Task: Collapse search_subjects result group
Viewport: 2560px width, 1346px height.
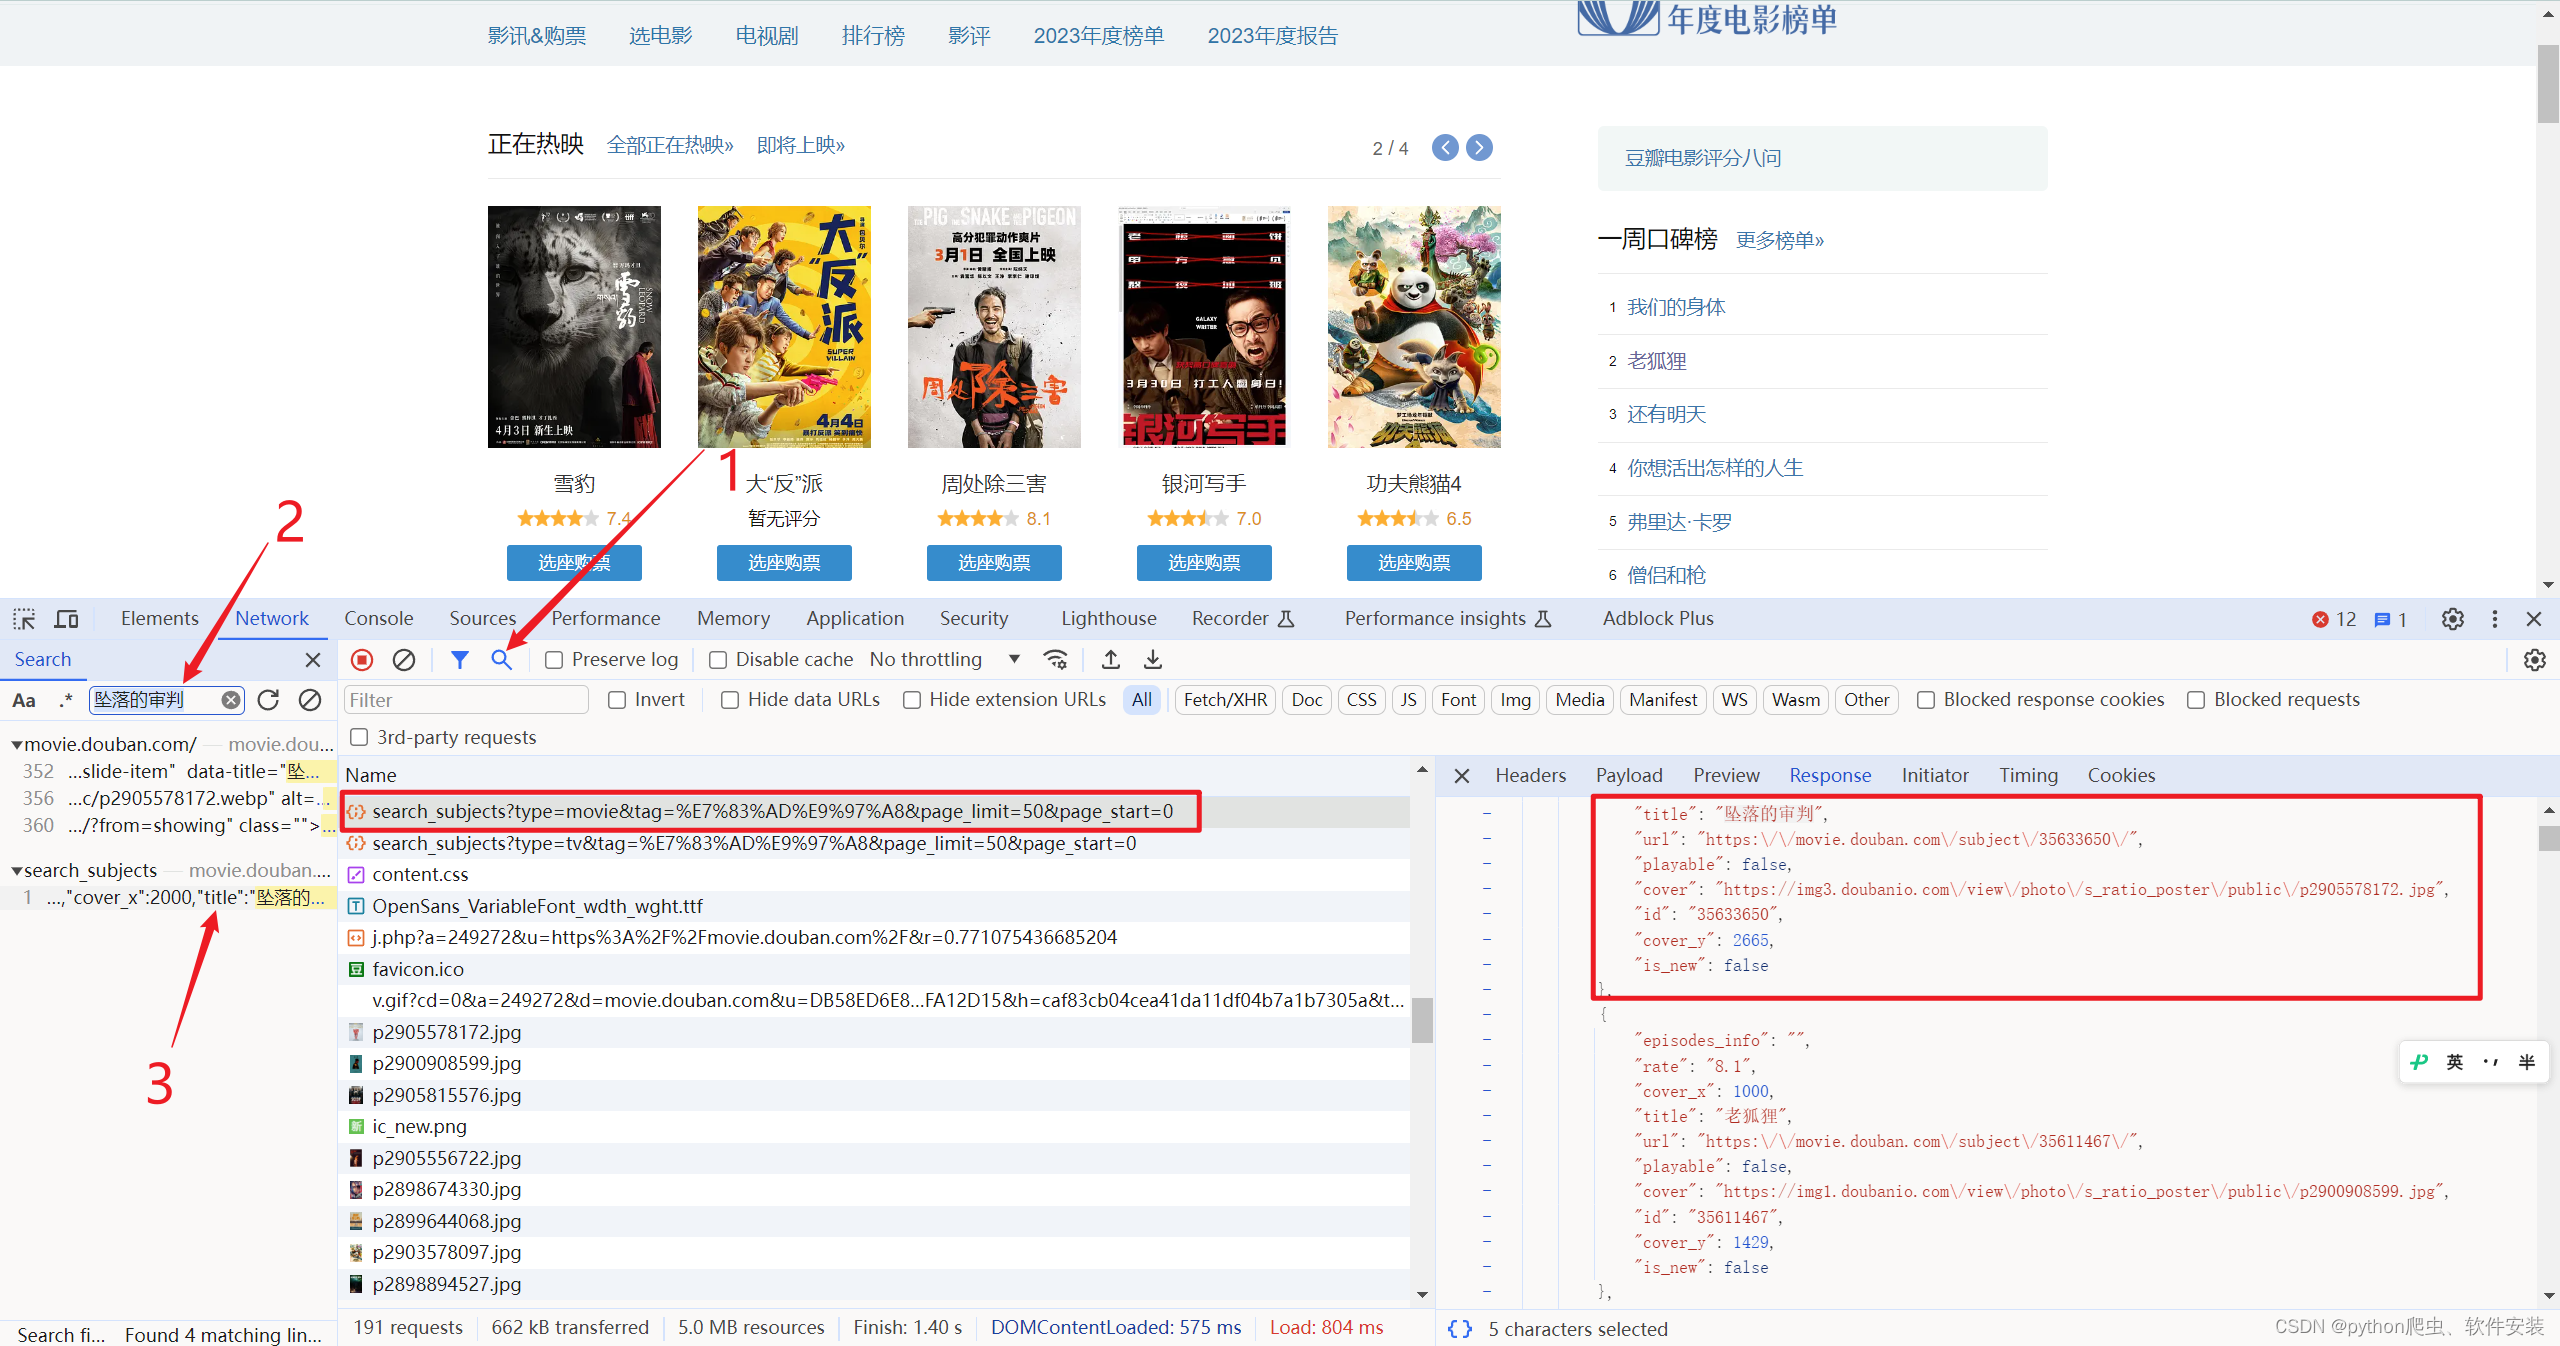Action: [x=17, y=871]
